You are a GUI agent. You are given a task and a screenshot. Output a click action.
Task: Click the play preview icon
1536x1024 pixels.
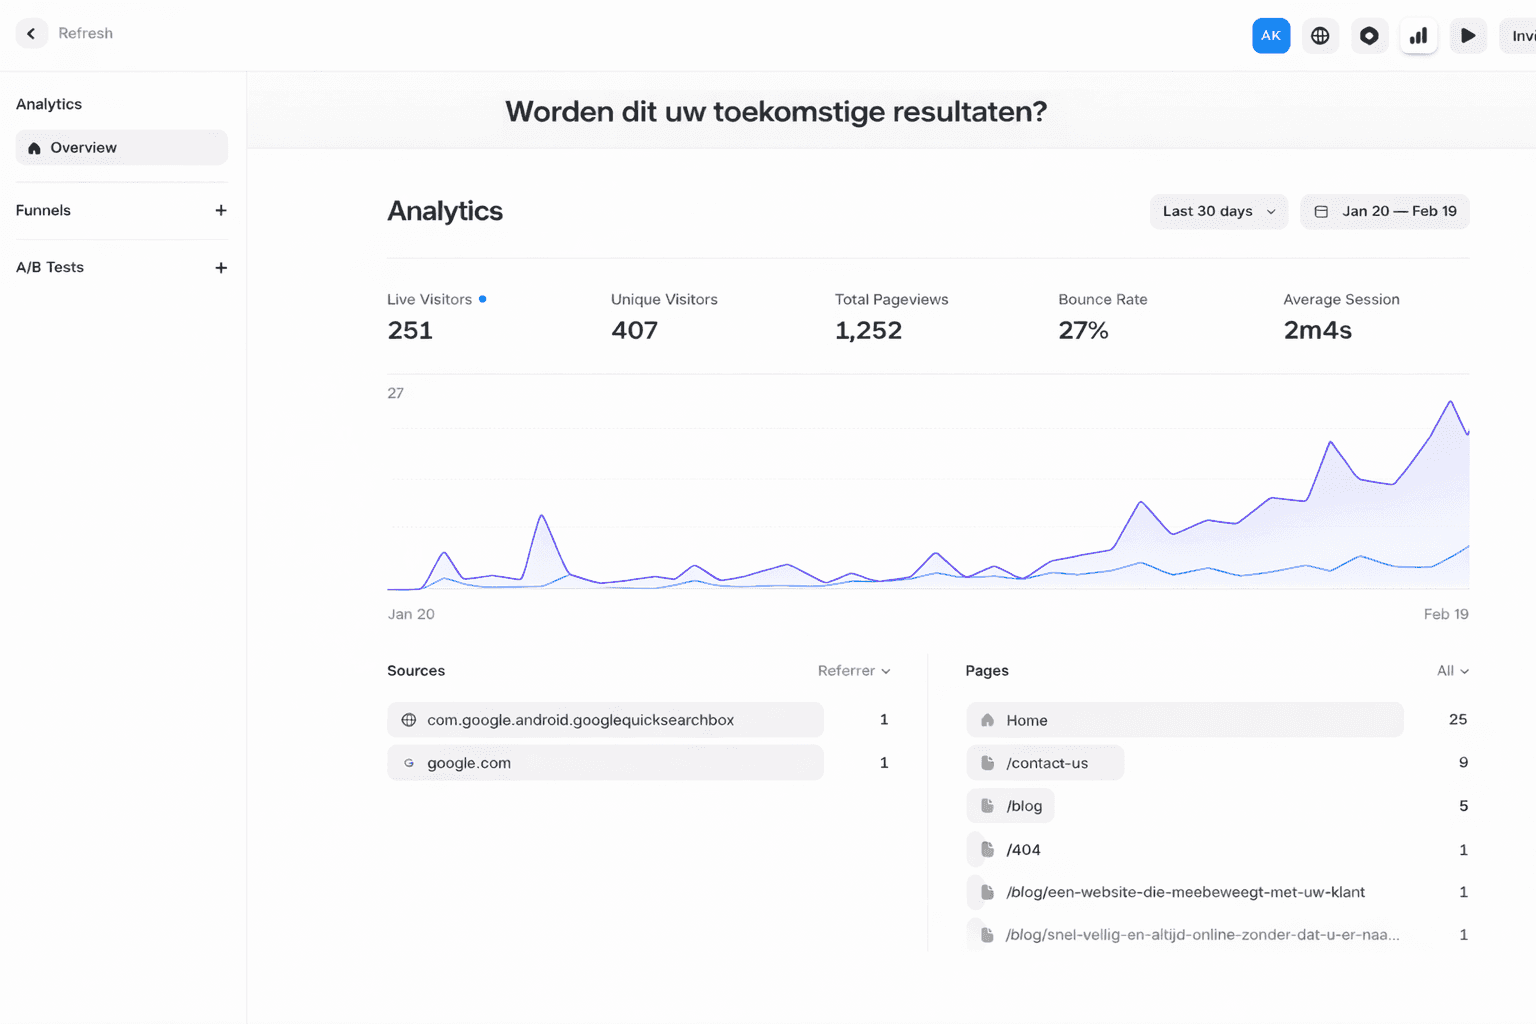pos(1468,35)
